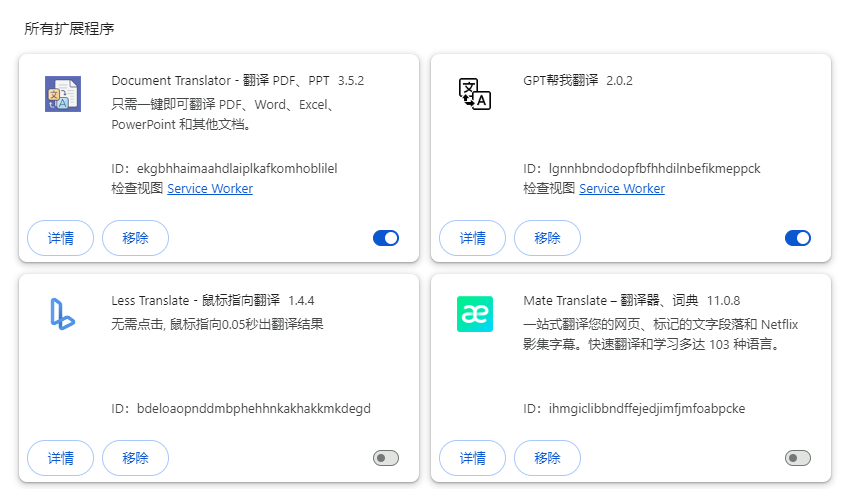Click the Mate Translate extension ID text
This screenshot has height=489, width=852.
point(634,408)
